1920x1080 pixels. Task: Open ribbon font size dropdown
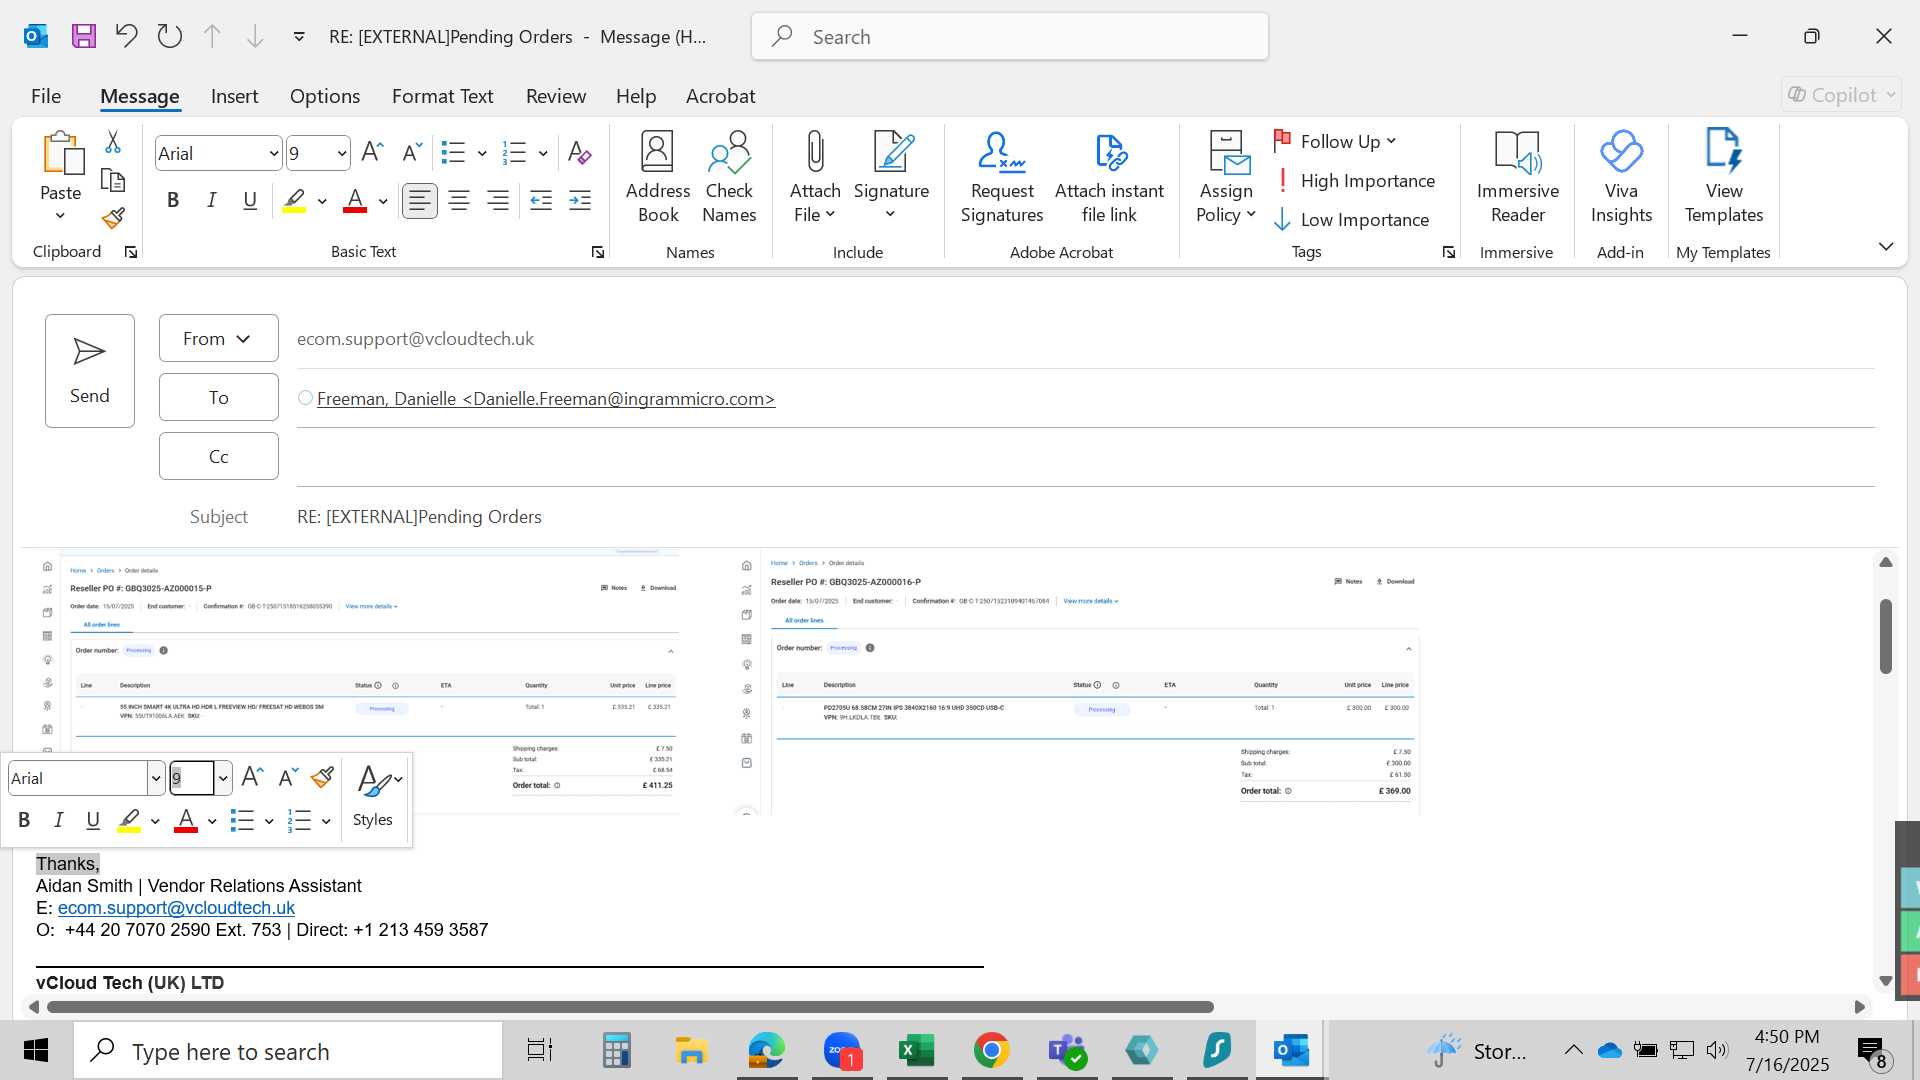[341, 154]
